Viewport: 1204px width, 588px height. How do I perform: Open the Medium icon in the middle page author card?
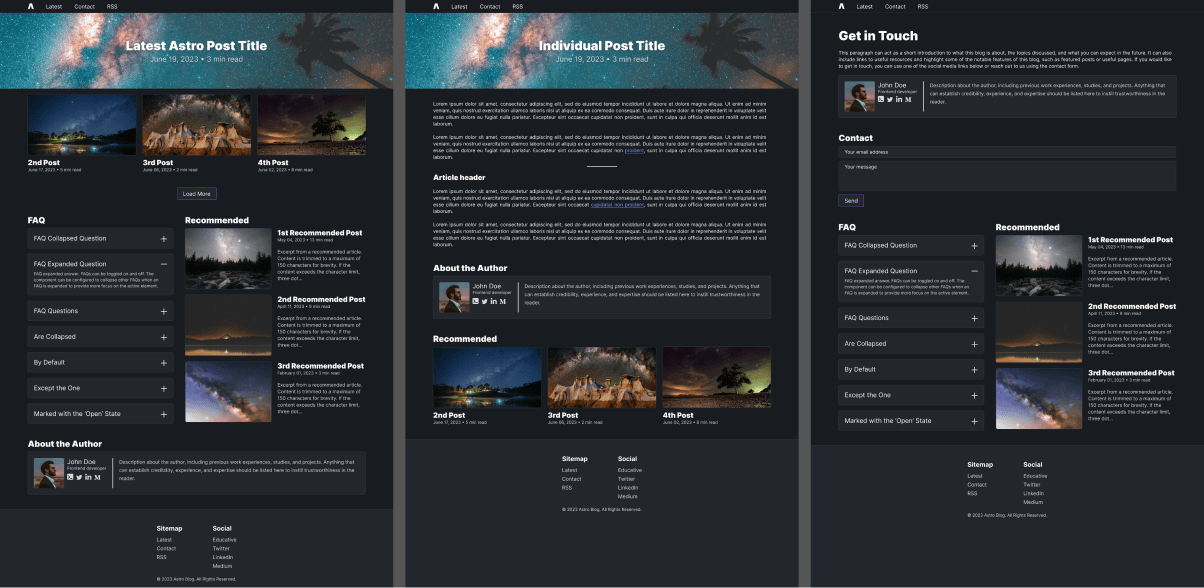point(502,301)
